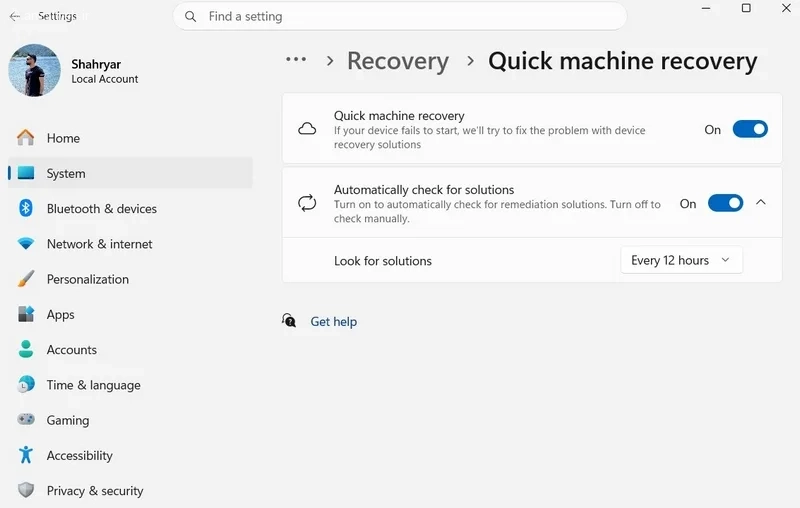Screen dimensions: 800x508
Task: Maximize the Settings window
Action: pyautogui.click(x=746, y=8)
